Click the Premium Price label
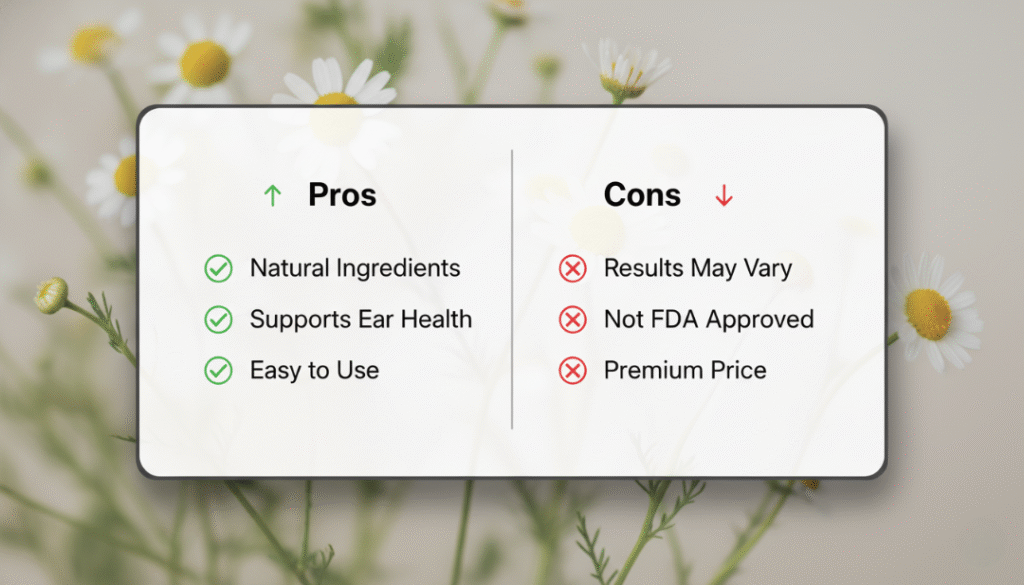Screen dimensions: 1024x585 pyautogui.click(x=685, y=371)
